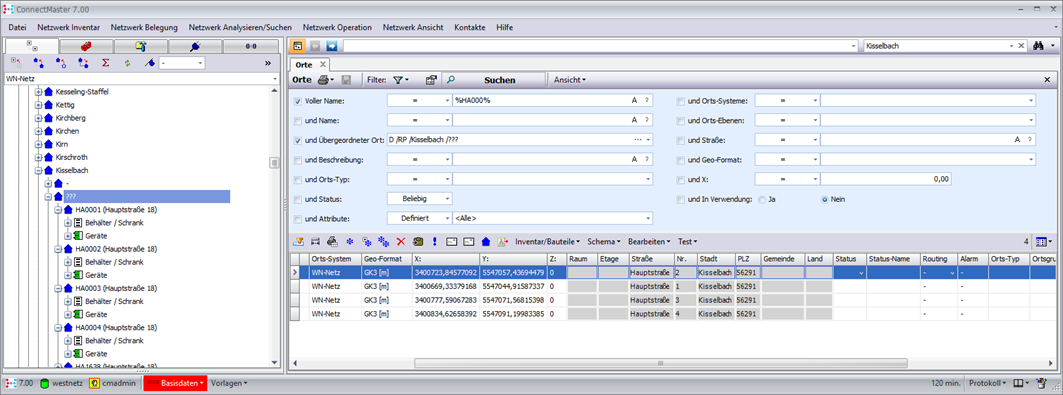Open the Netzwerk Analysieren/Suchen menu
The width and height of the screenshot is (1063, 395).
[x=240, y=28]
